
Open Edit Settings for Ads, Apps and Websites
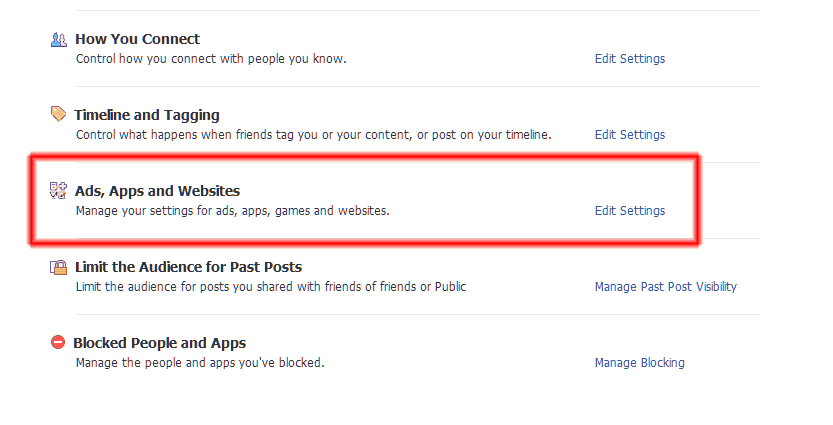pyautogui.click(x=630, y=210)
